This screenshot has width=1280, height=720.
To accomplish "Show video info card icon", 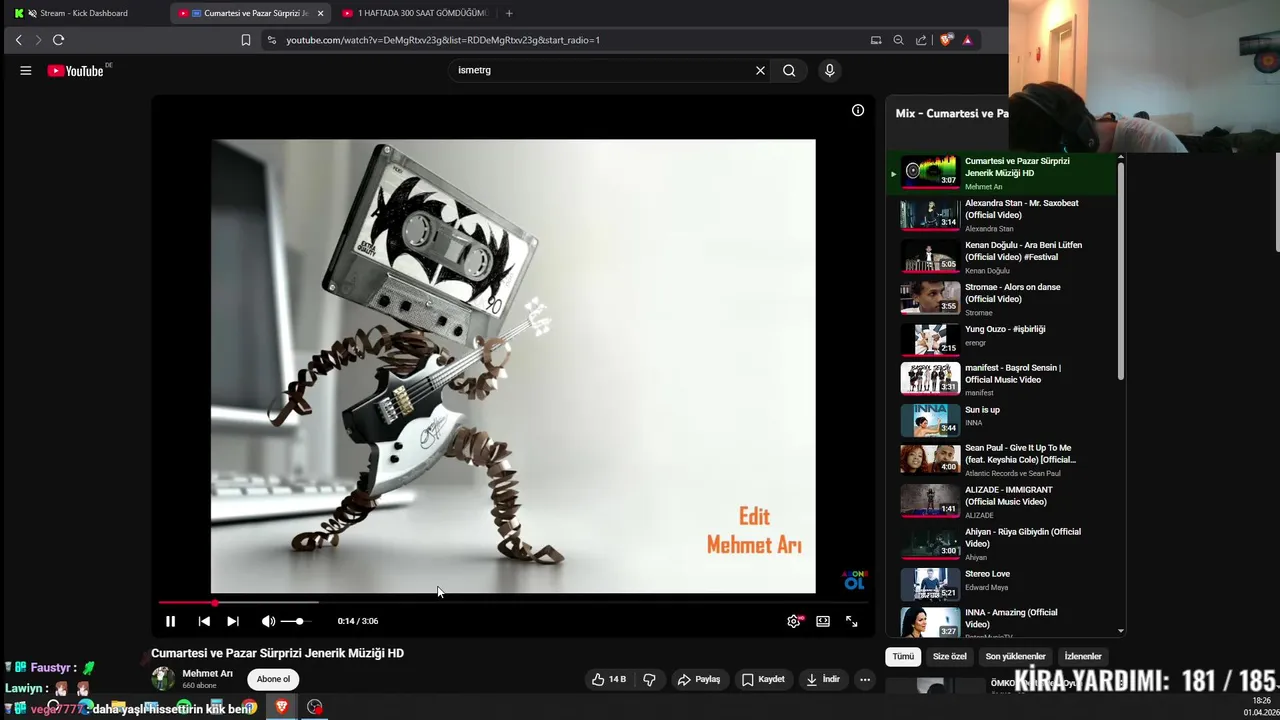I will [x=858, y=110].
